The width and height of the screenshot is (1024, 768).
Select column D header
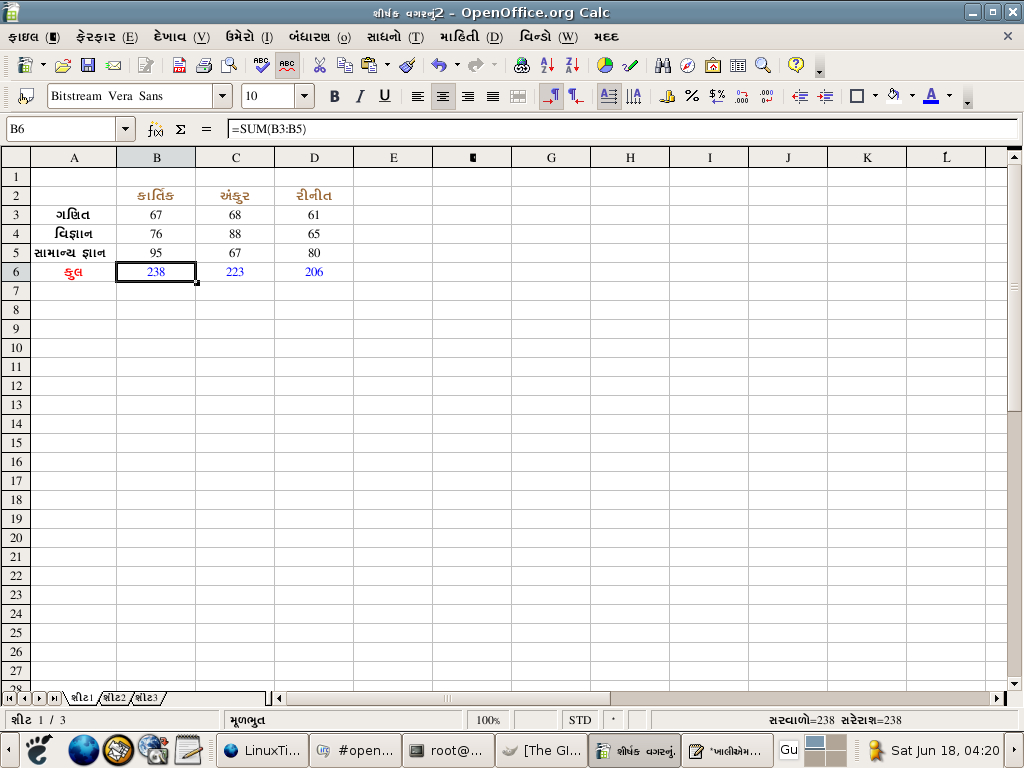[314, 158]
